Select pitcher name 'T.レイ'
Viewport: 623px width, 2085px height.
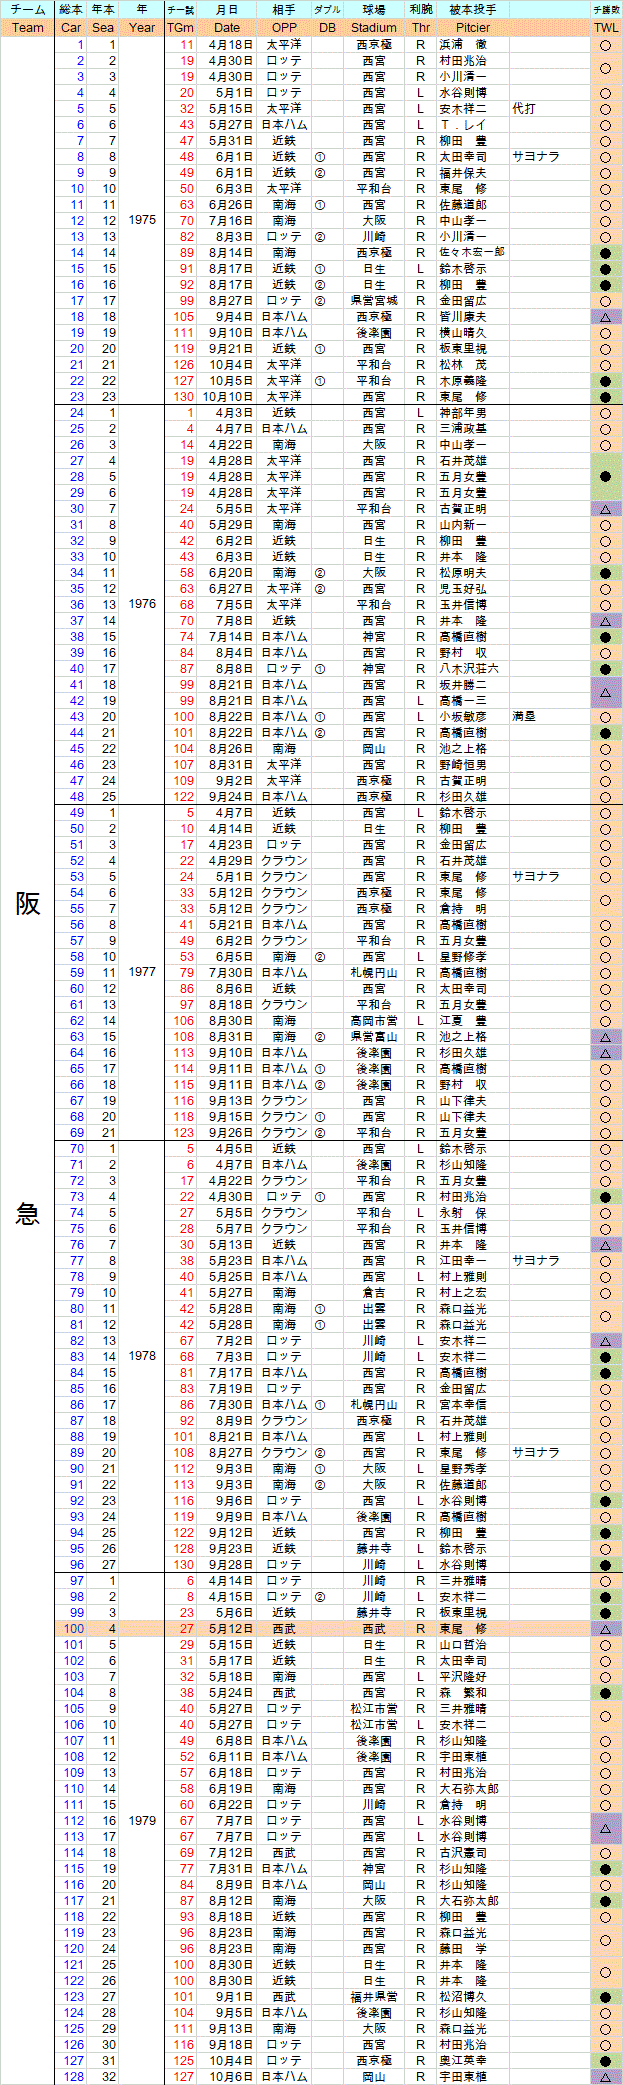point(464,124)
